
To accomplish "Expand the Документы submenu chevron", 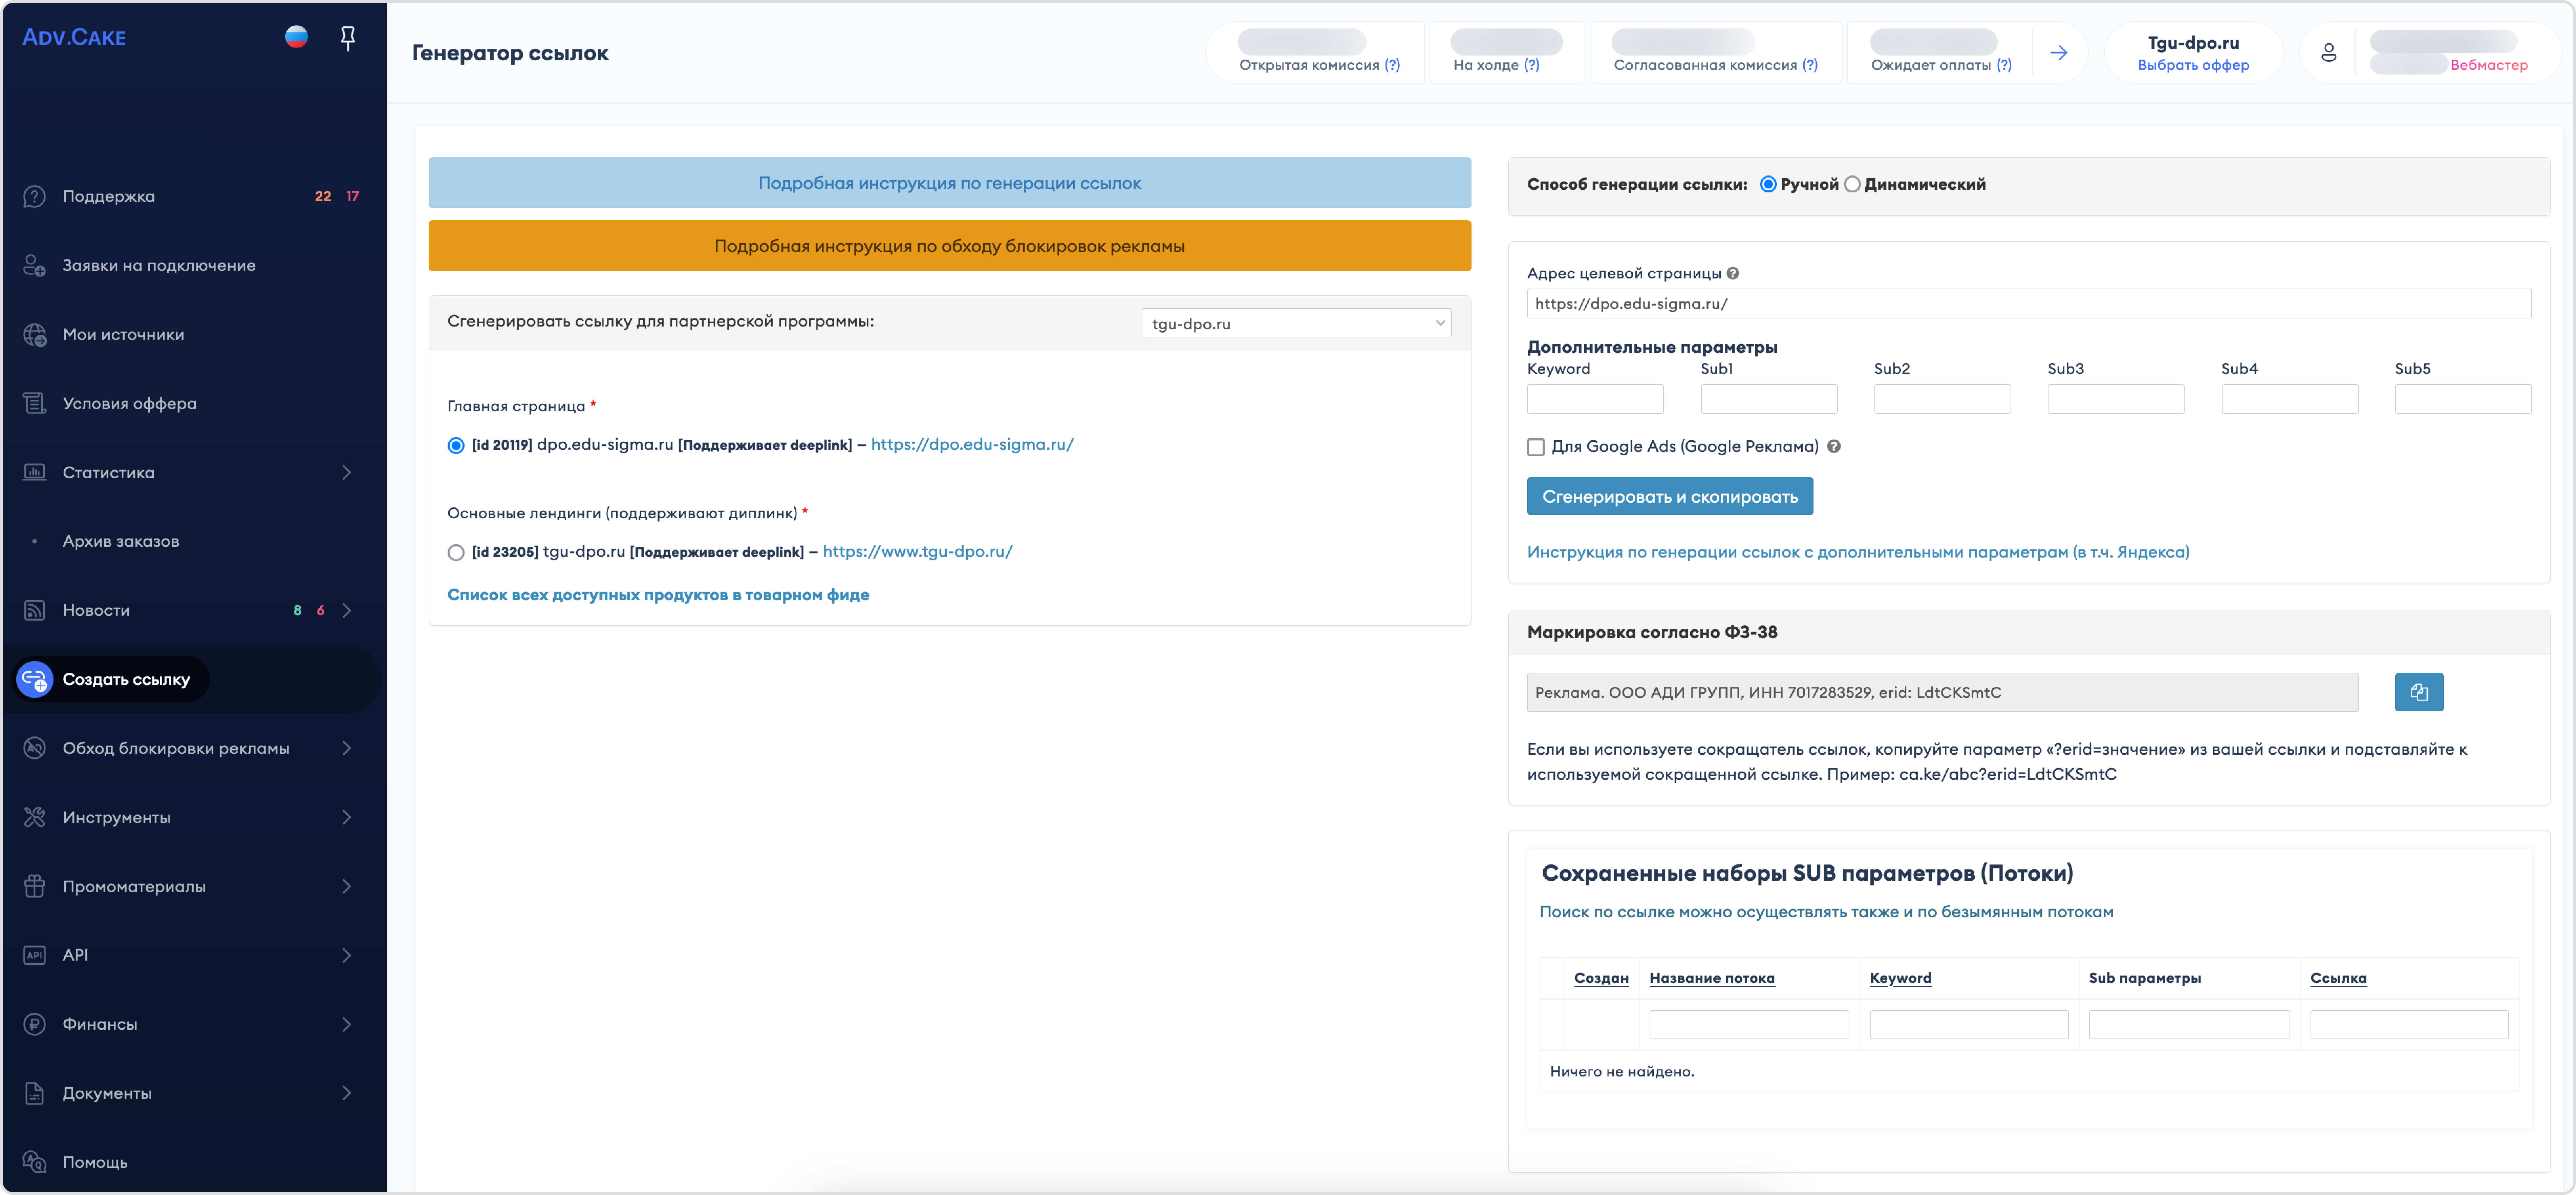I will [x=347, y=1093].
